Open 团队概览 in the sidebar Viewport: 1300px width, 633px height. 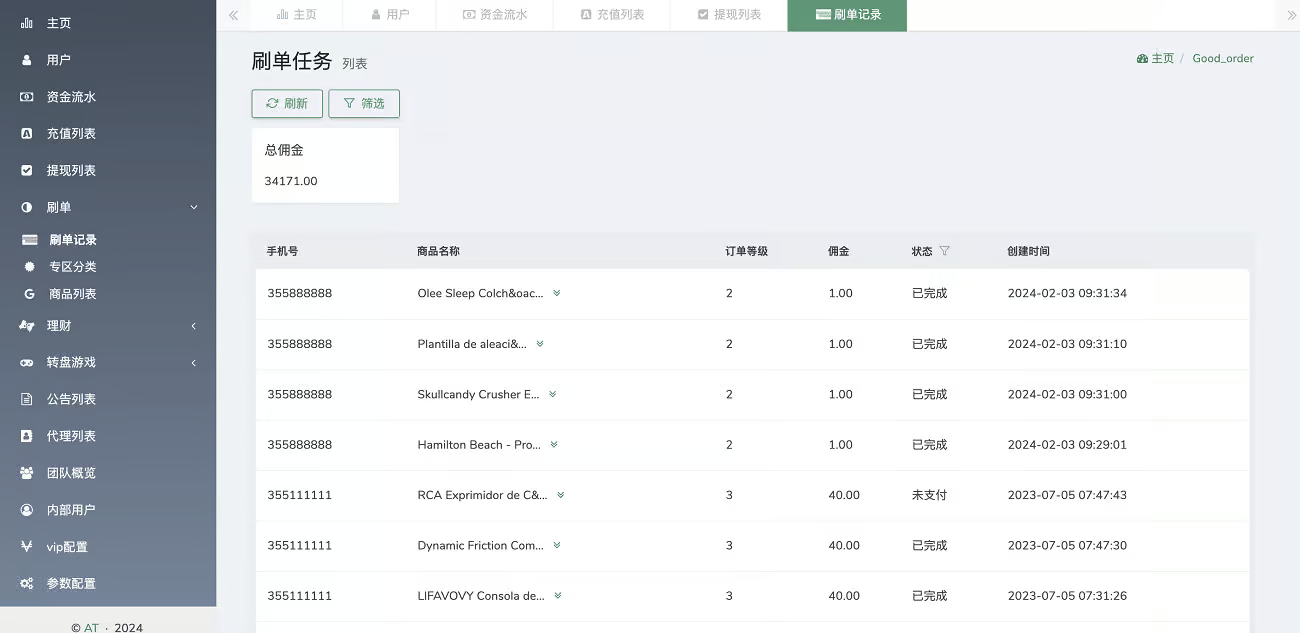click(x=71, y=473)
